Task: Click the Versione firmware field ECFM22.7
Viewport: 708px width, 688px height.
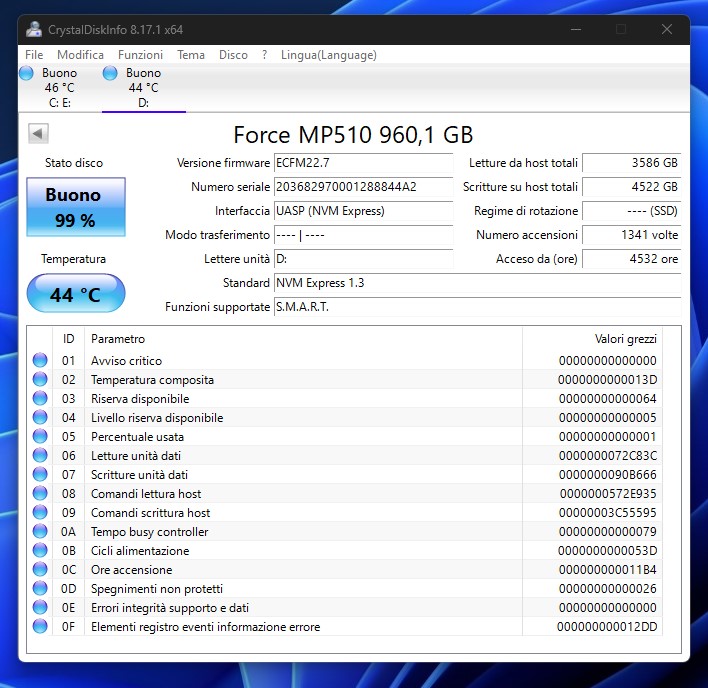Action: click(x=363, y=163)
